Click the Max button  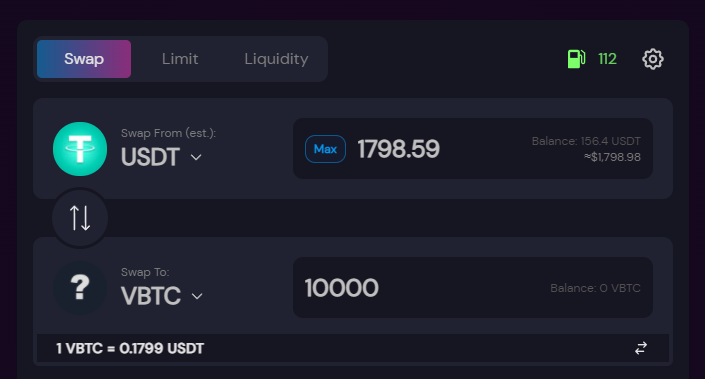click(x=325, y=149)
